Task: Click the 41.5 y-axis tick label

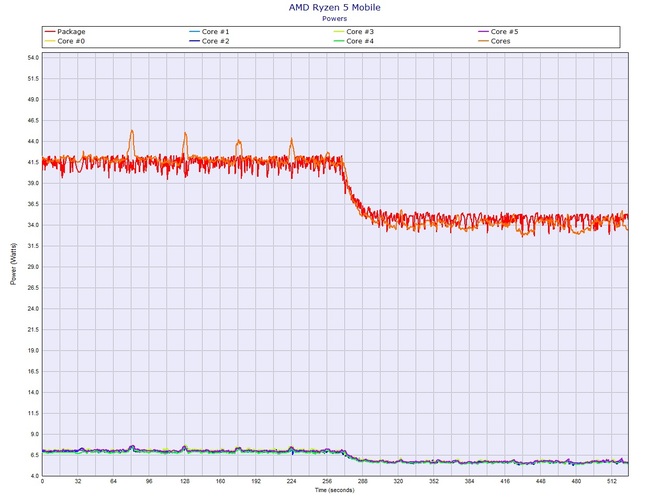Action: [x=33, y=162]
